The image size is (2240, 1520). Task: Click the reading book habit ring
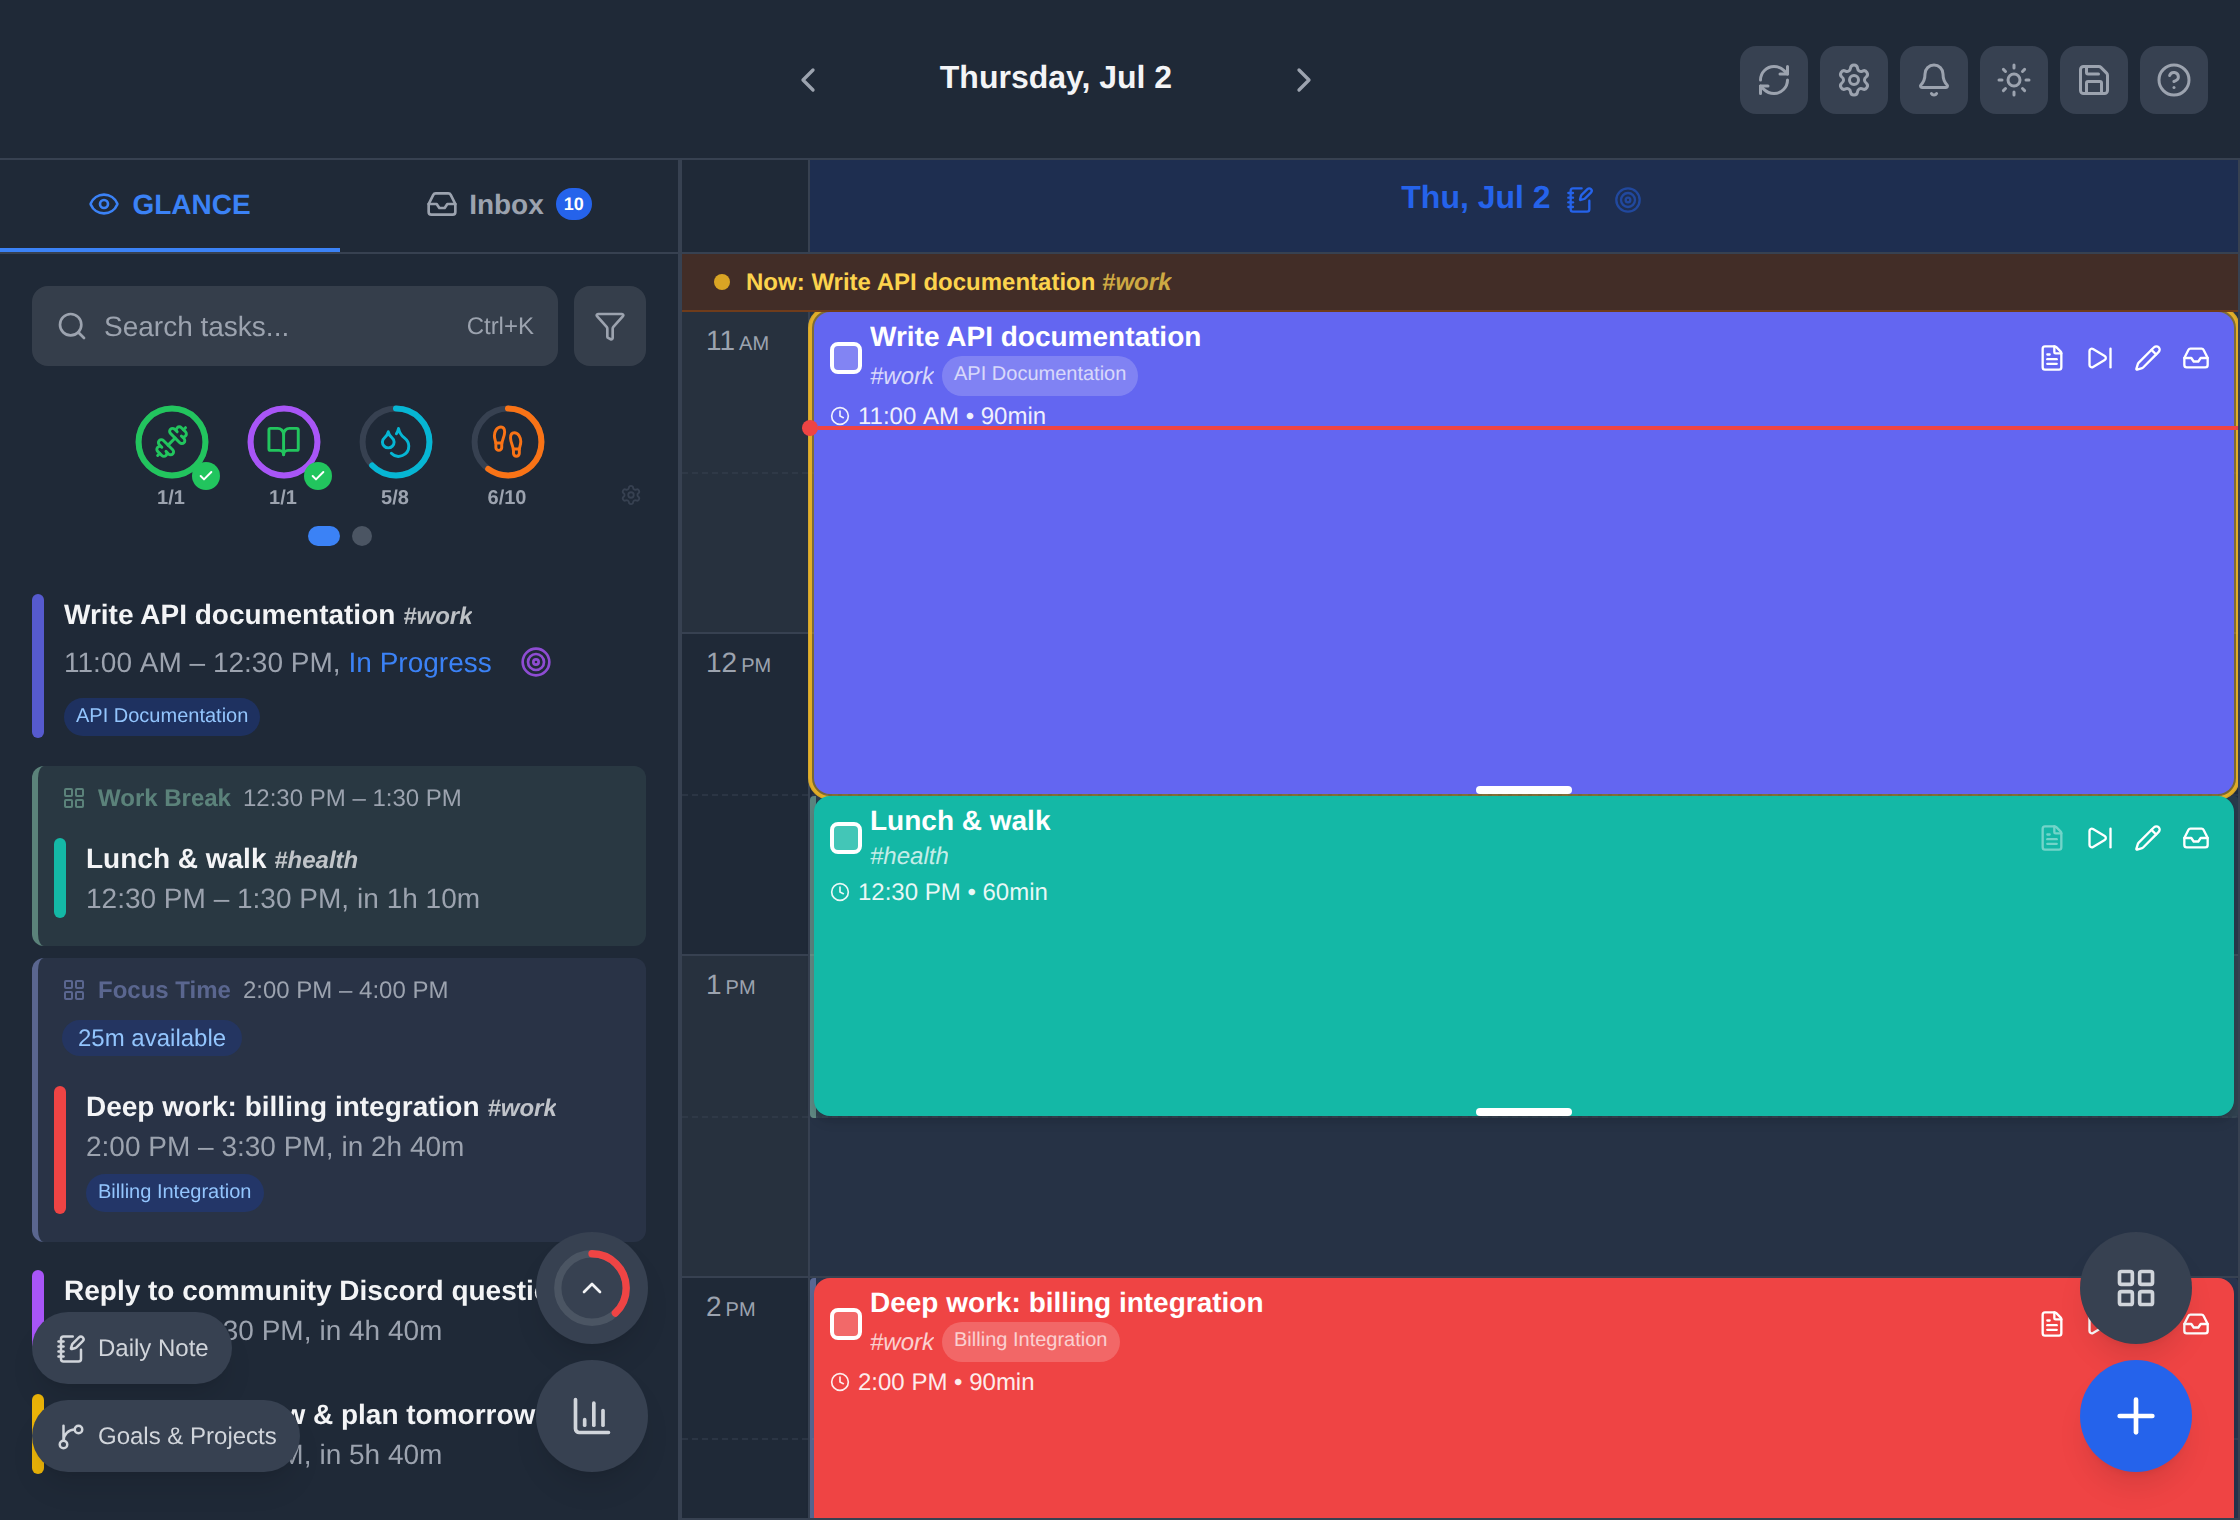pos(284,442)
